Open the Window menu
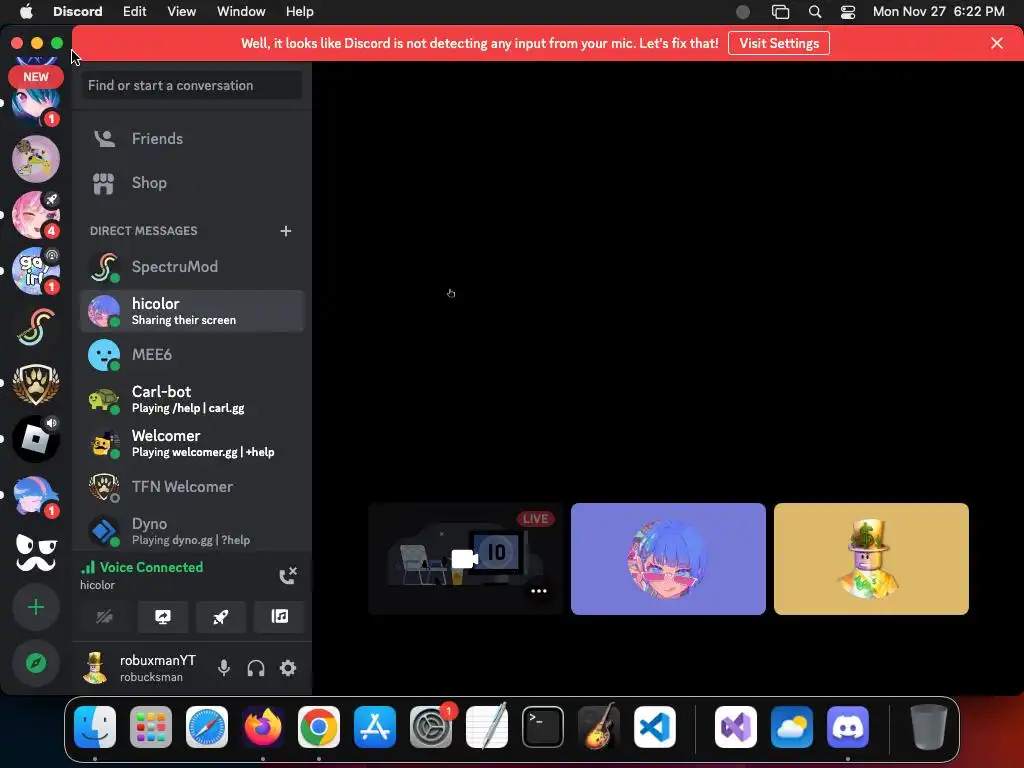The width and height of the screenshot is (1024, 768). click(x=241, y=12)
